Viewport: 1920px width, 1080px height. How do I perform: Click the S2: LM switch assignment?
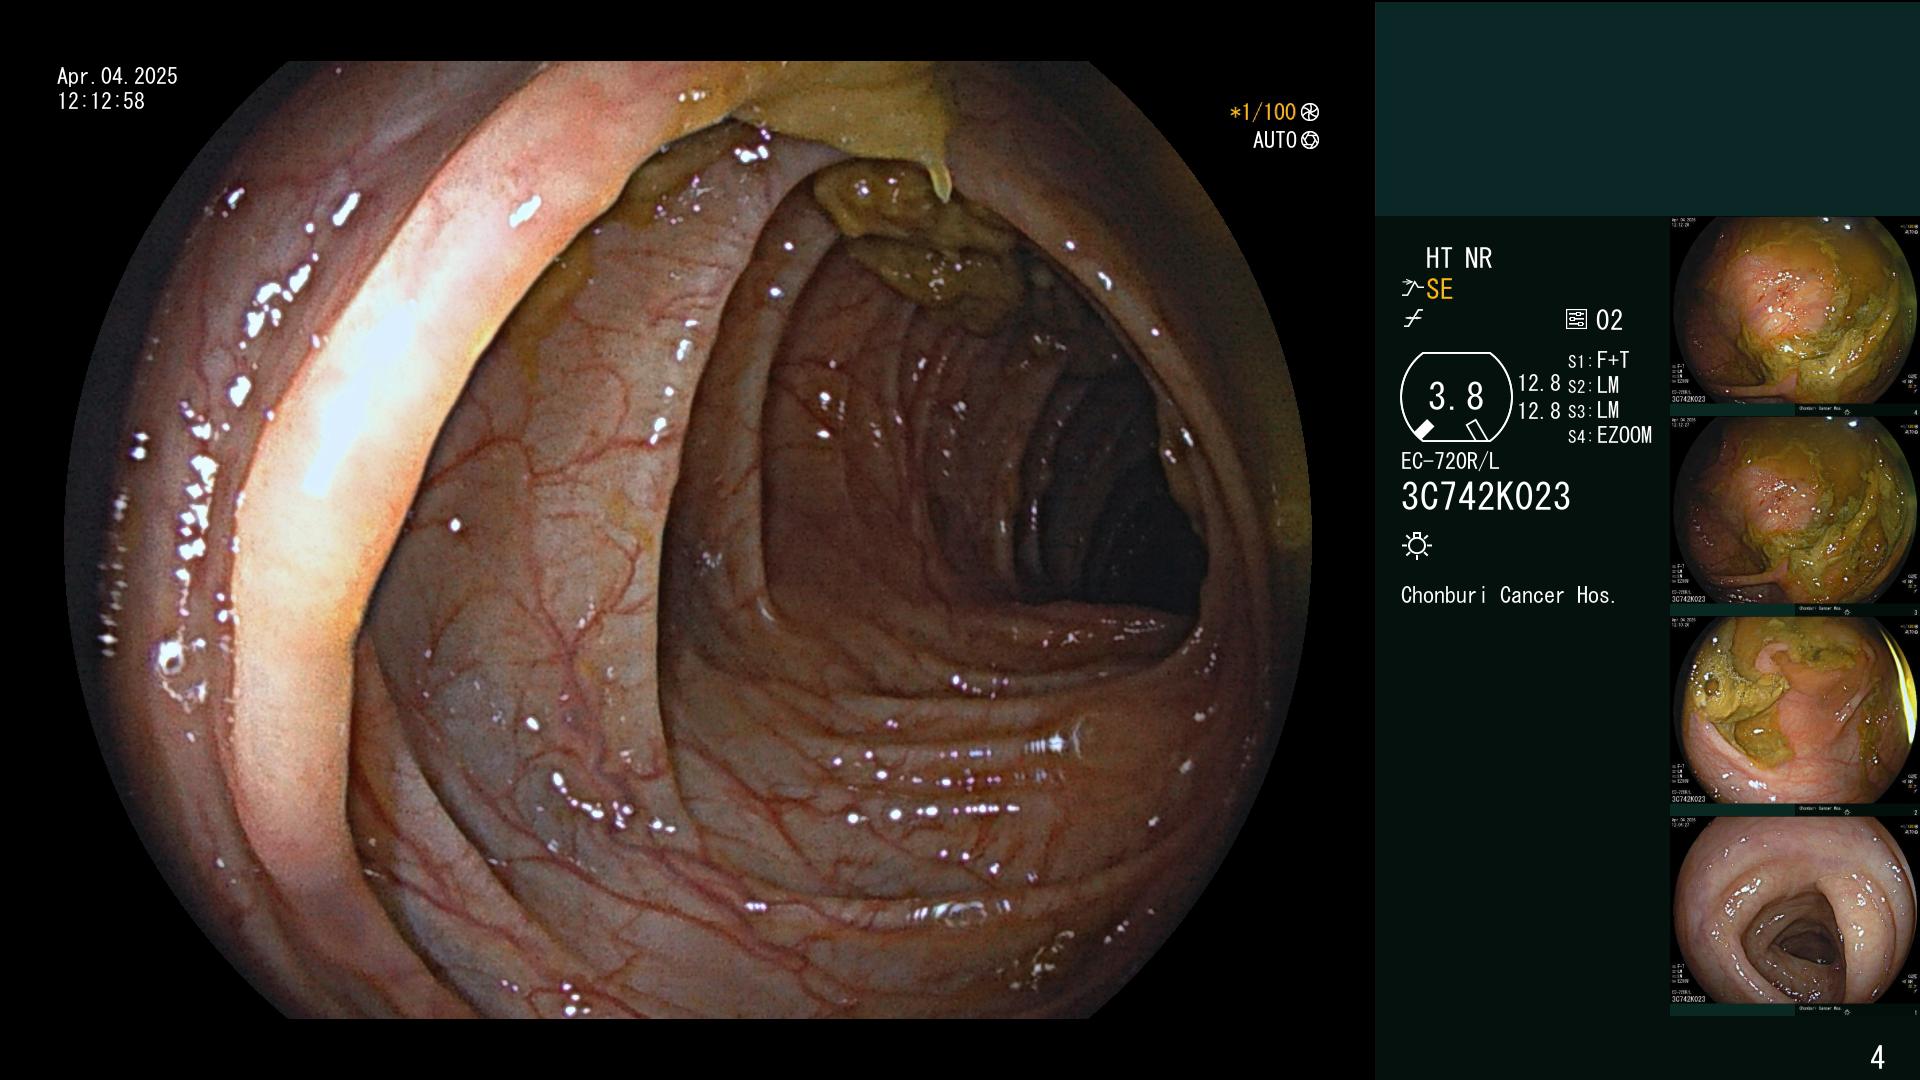pyautogui.click(x=1593, y=386)
